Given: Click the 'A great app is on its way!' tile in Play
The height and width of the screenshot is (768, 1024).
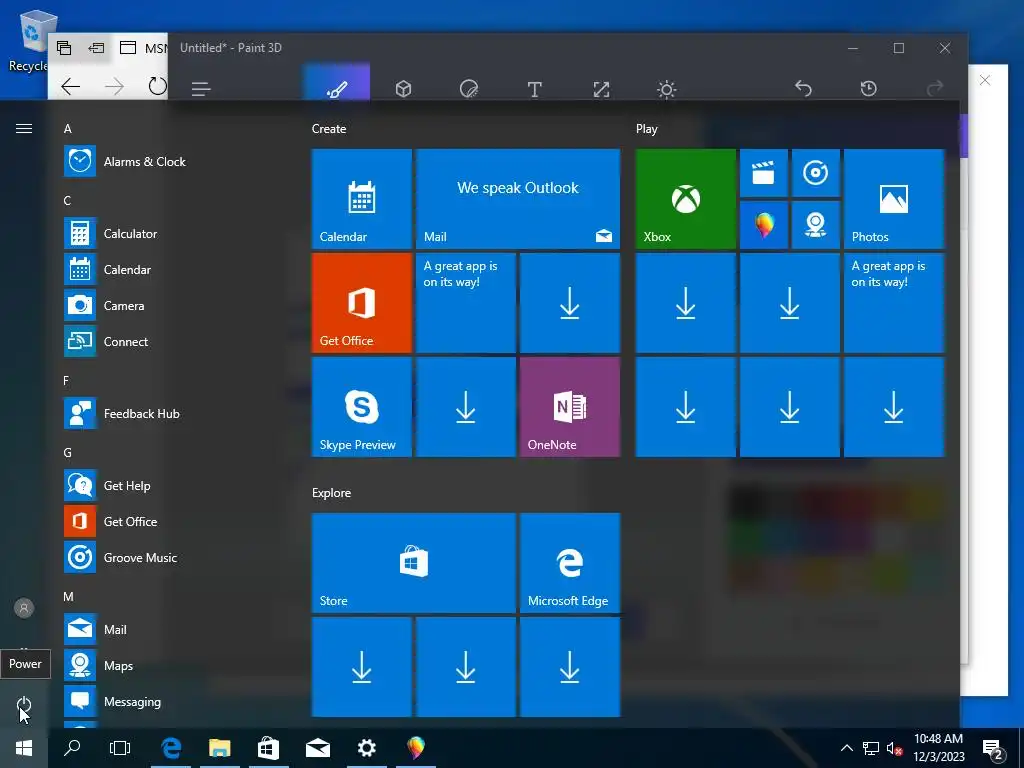Looking at the screenshot, I should pos(894,303).
